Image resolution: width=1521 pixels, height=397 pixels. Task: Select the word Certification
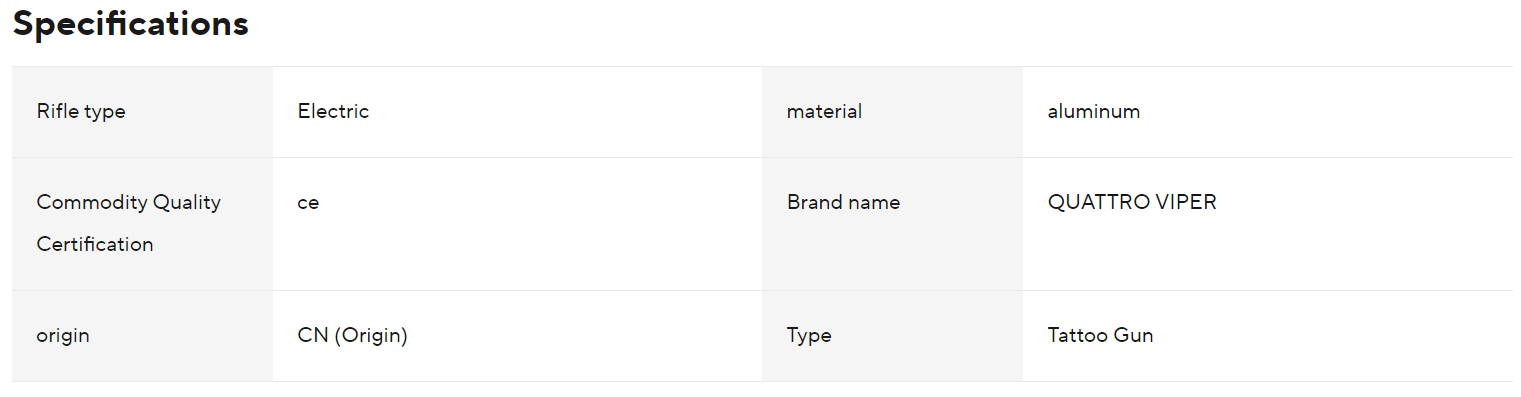[95, 244]
